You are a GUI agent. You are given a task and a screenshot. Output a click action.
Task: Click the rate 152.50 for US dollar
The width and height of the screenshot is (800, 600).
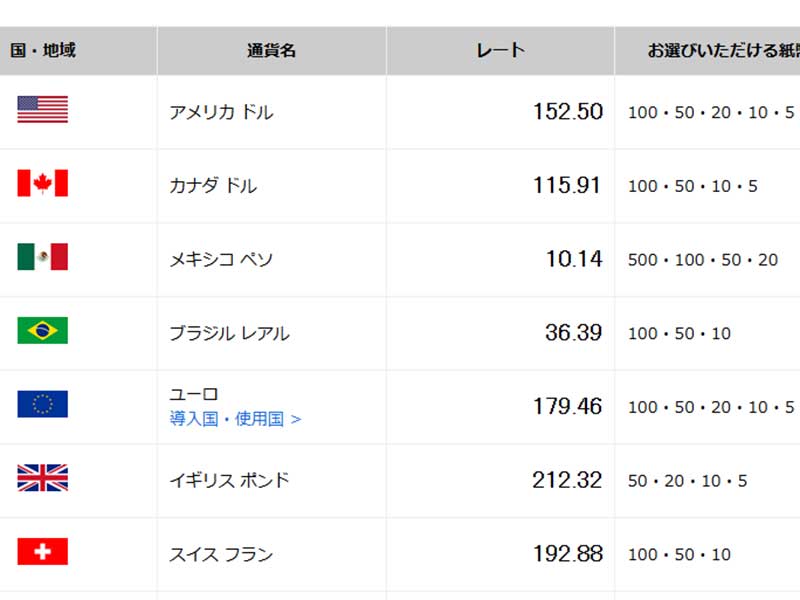click(568, 112)
